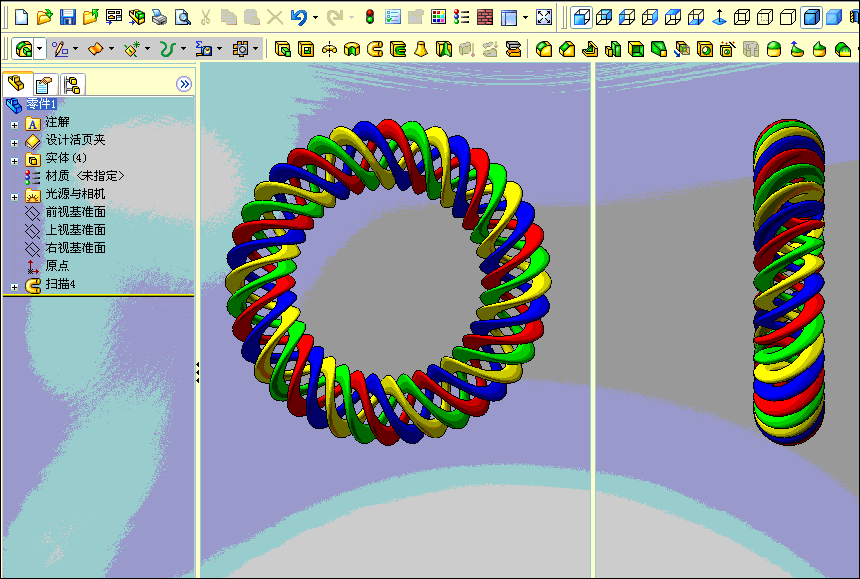Switch to the ConfigurationManager tab
The image size is (860, 579).
(72, 85)
